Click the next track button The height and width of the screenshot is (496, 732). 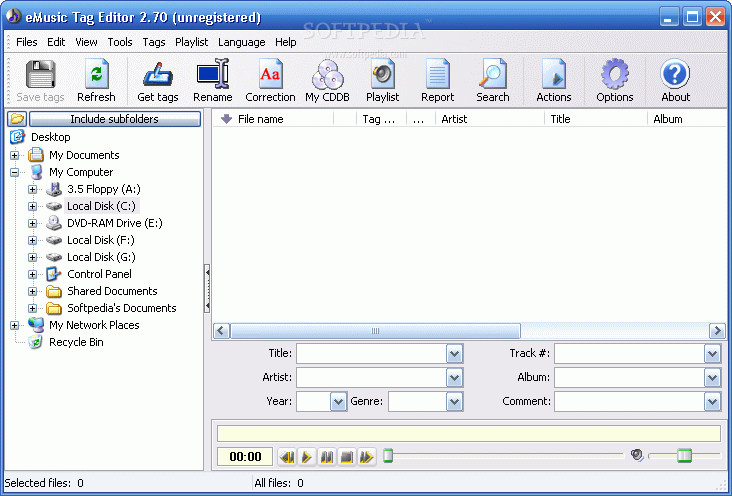pyautogui.click(x=366, y=456)
